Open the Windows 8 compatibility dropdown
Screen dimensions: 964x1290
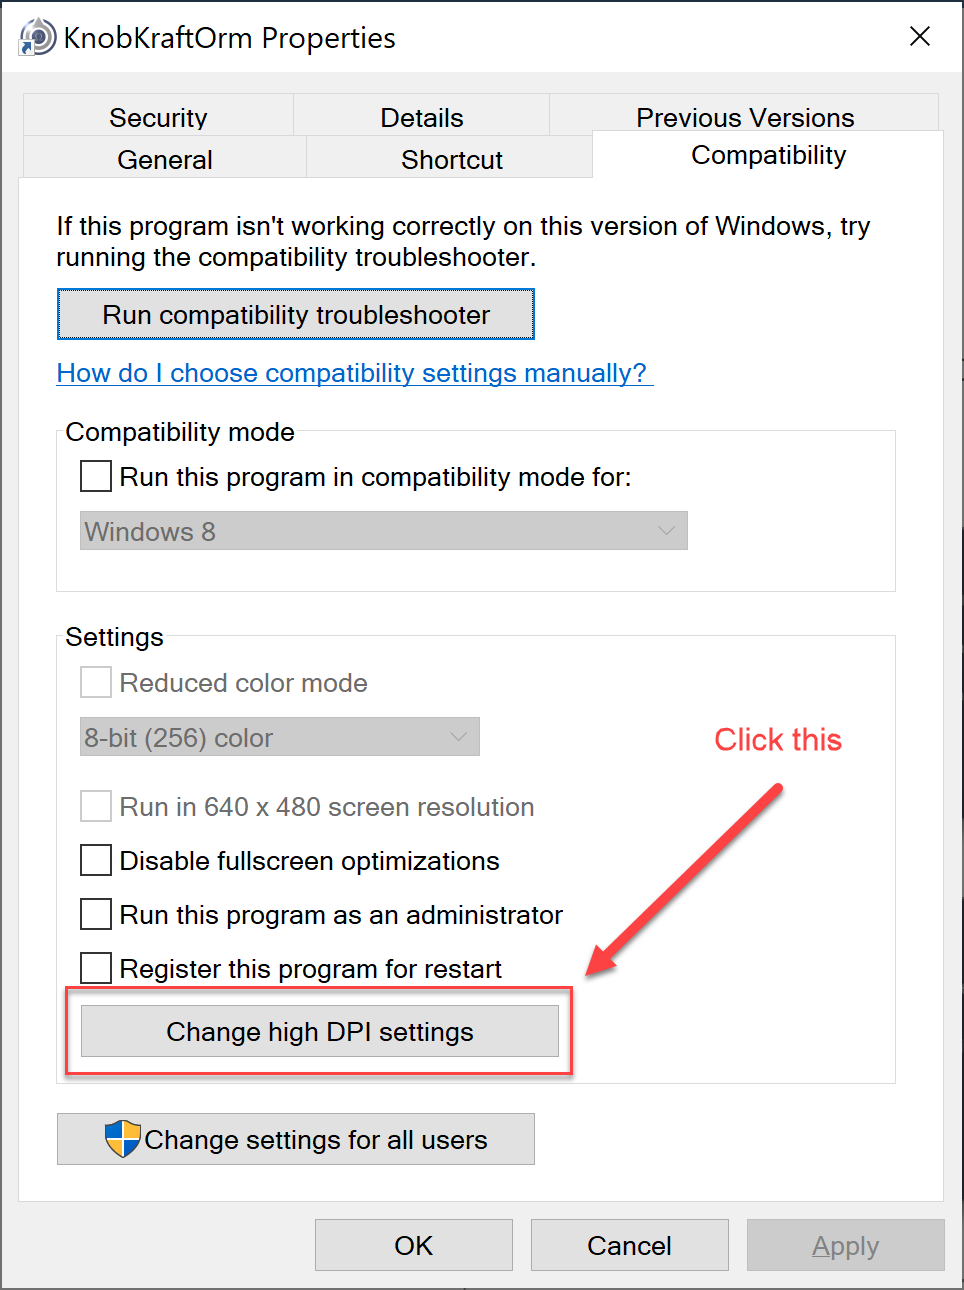[x=383, y=531]
